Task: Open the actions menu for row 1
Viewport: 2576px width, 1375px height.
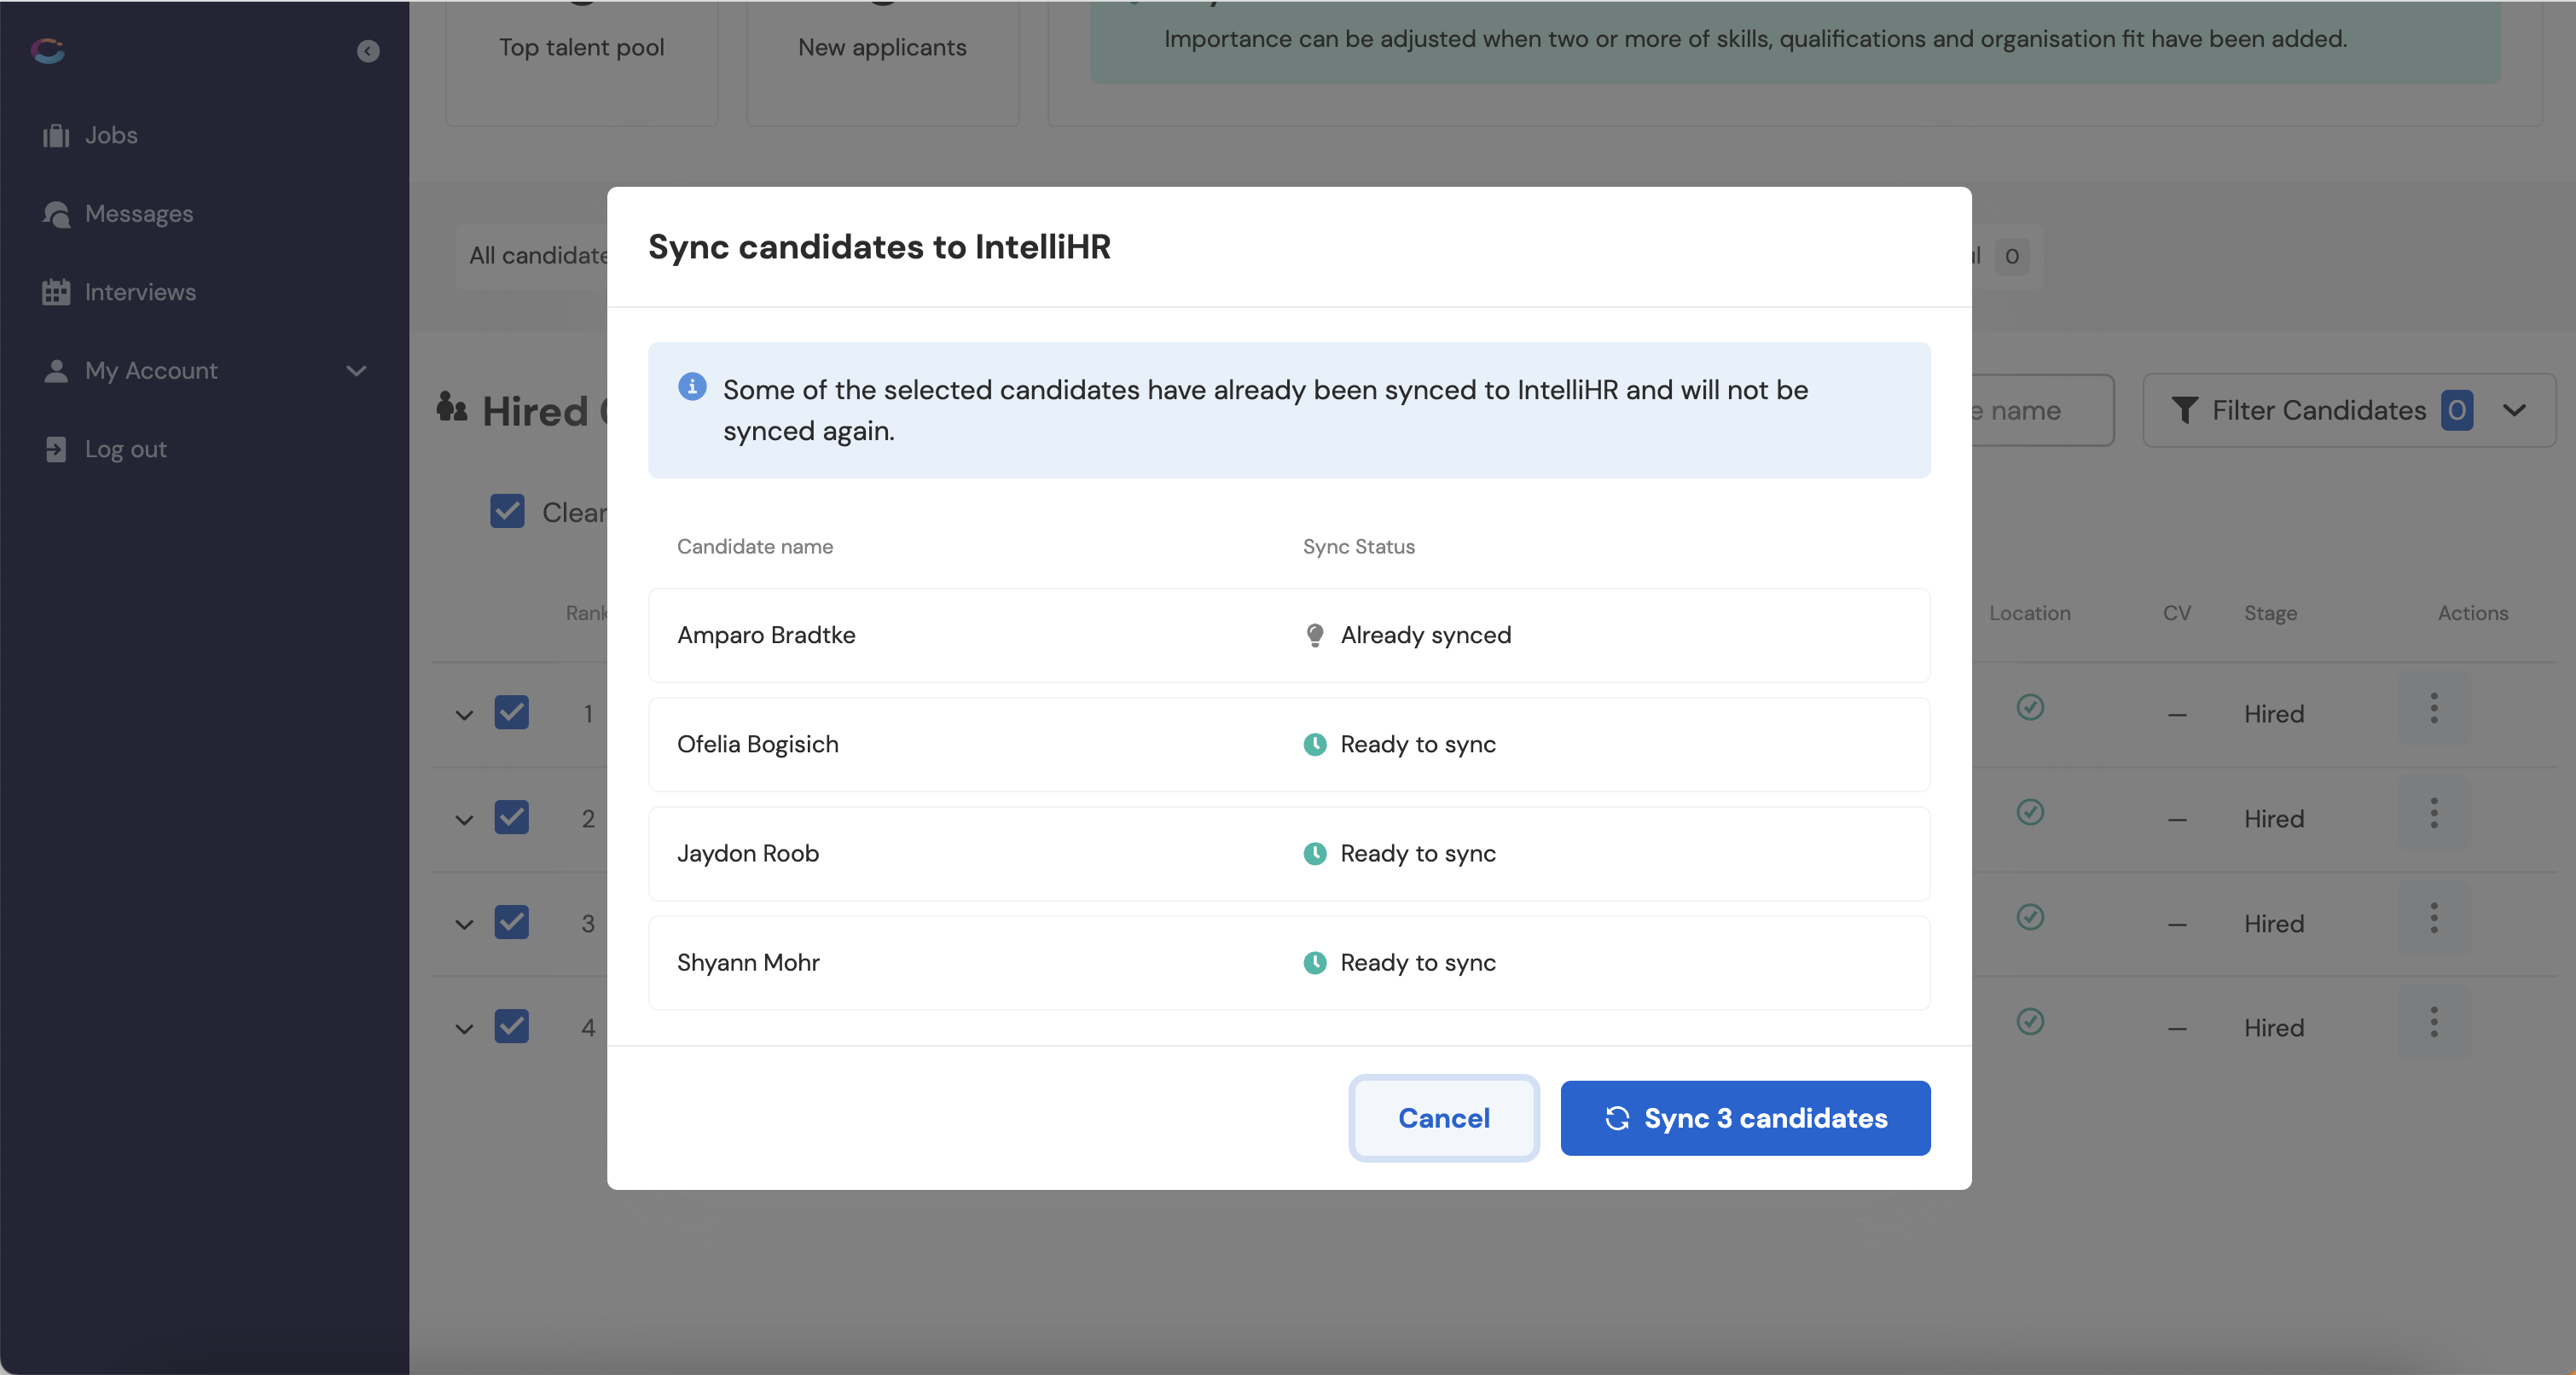Action: point(2434,708)
